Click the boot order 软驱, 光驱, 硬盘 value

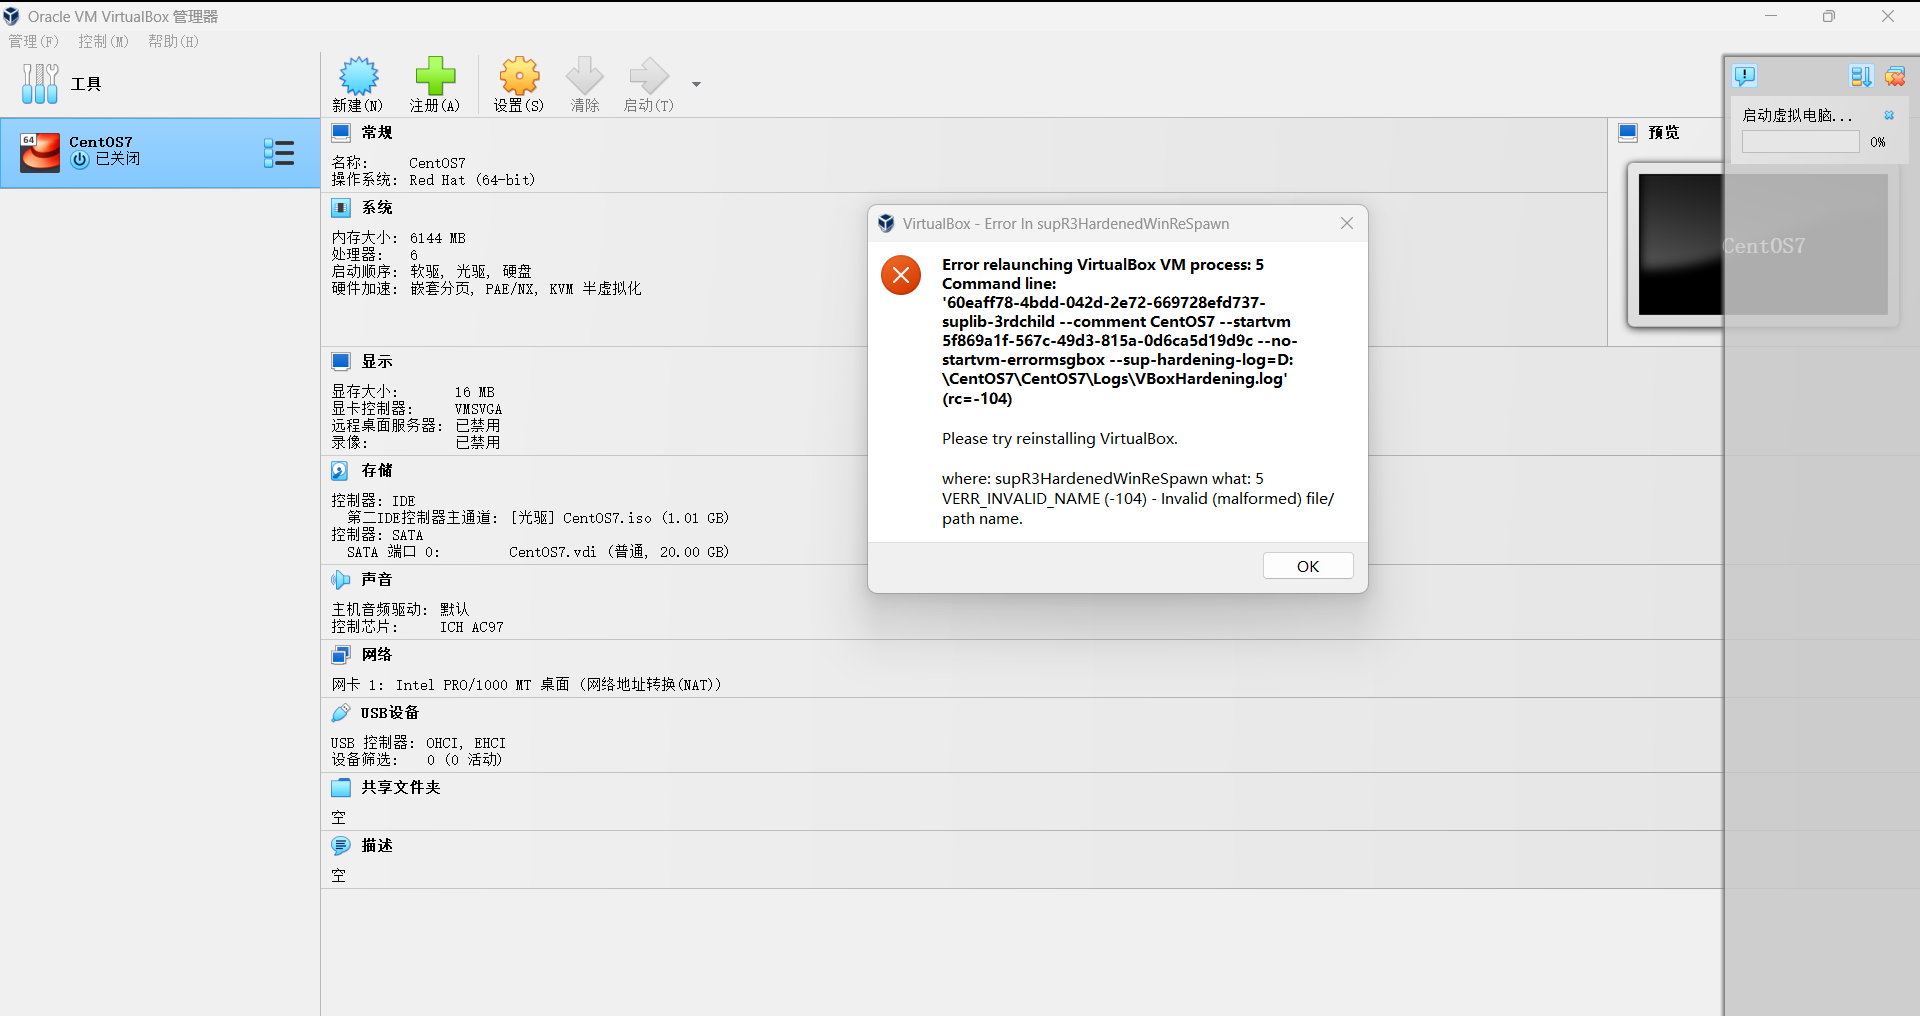point(471,272)
